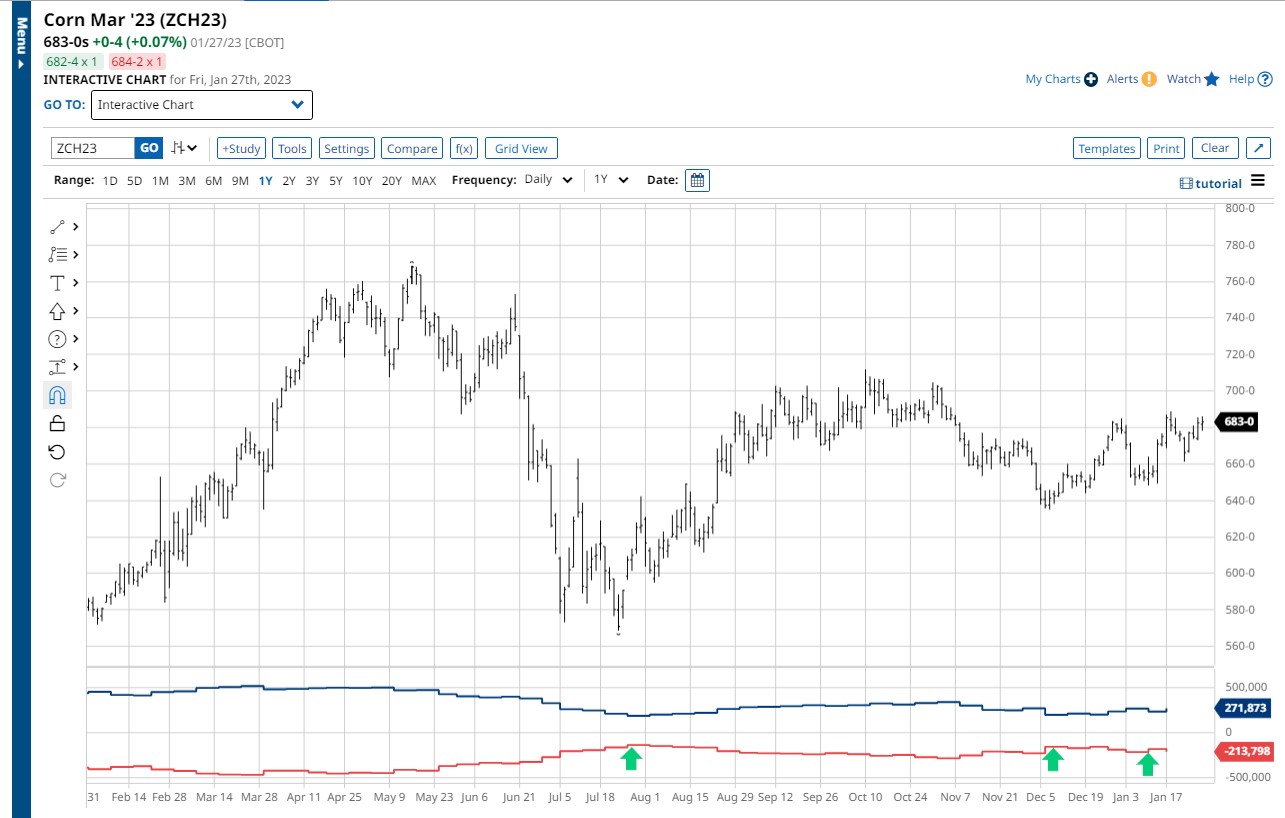Screen dimensions: 1285x818
Task: Set range to 1M
Action: click(x=160, y=181)
